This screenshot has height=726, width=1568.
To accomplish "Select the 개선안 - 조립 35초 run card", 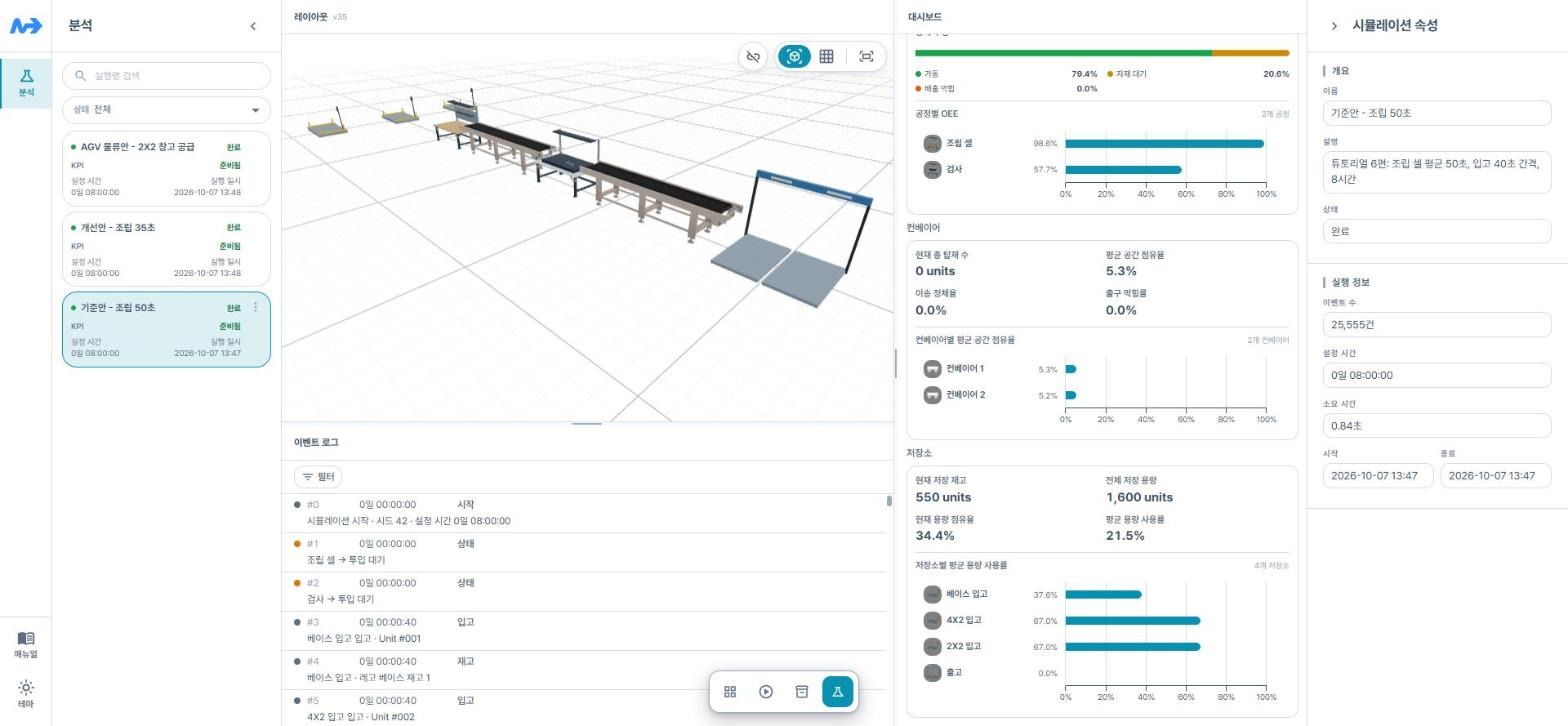I will click(166, 249).
